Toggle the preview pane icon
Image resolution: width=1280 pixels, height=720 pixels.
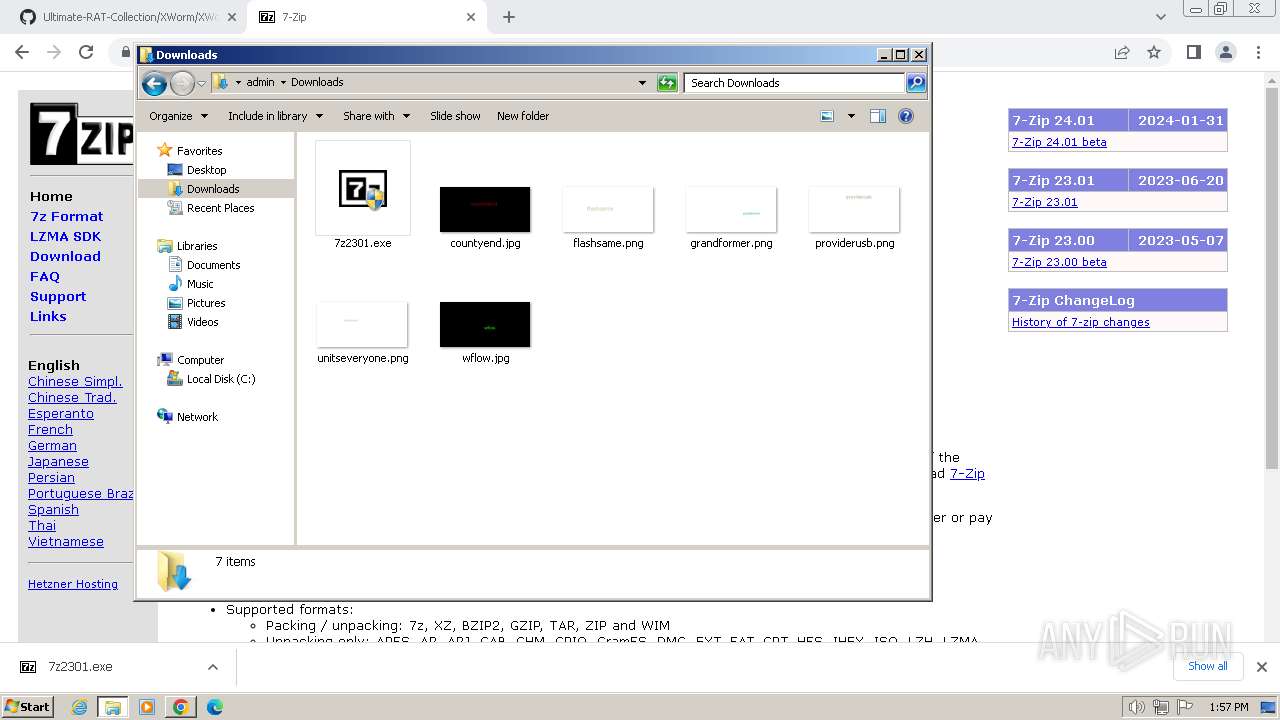click(x=878, y=116)
